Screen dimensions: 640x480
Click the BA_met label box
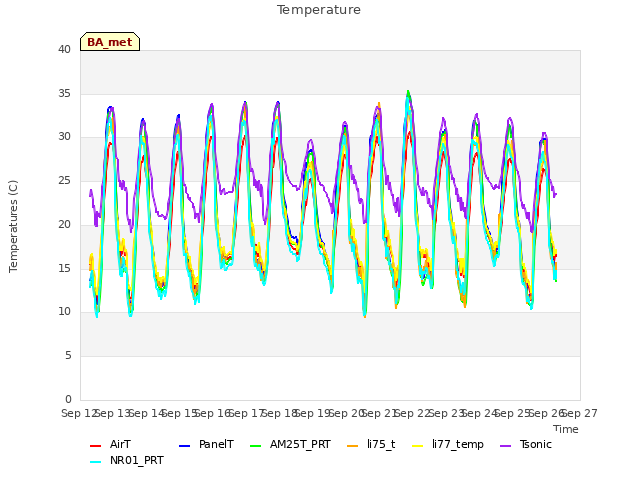pos(110,42)
